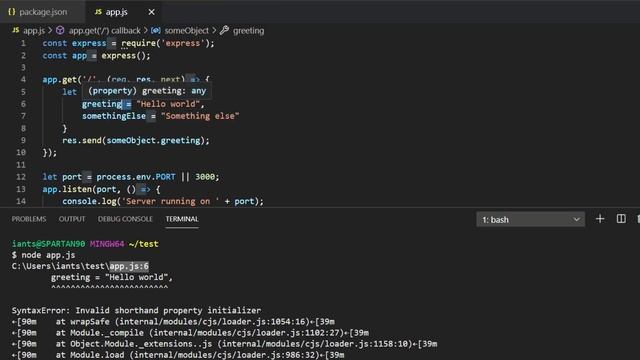Create a new terminal with plus icon
Image resolution: width=640 pixels, height=360 pixels.
(x=600, y=219)
